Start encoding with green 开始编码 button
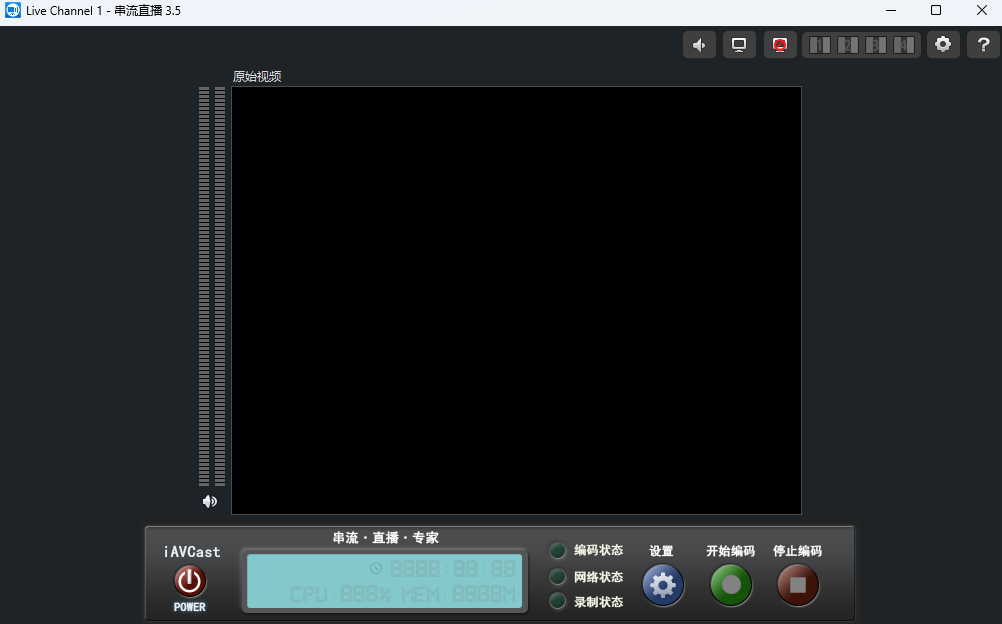The image size is (1002, 624). tap(731, 585)
